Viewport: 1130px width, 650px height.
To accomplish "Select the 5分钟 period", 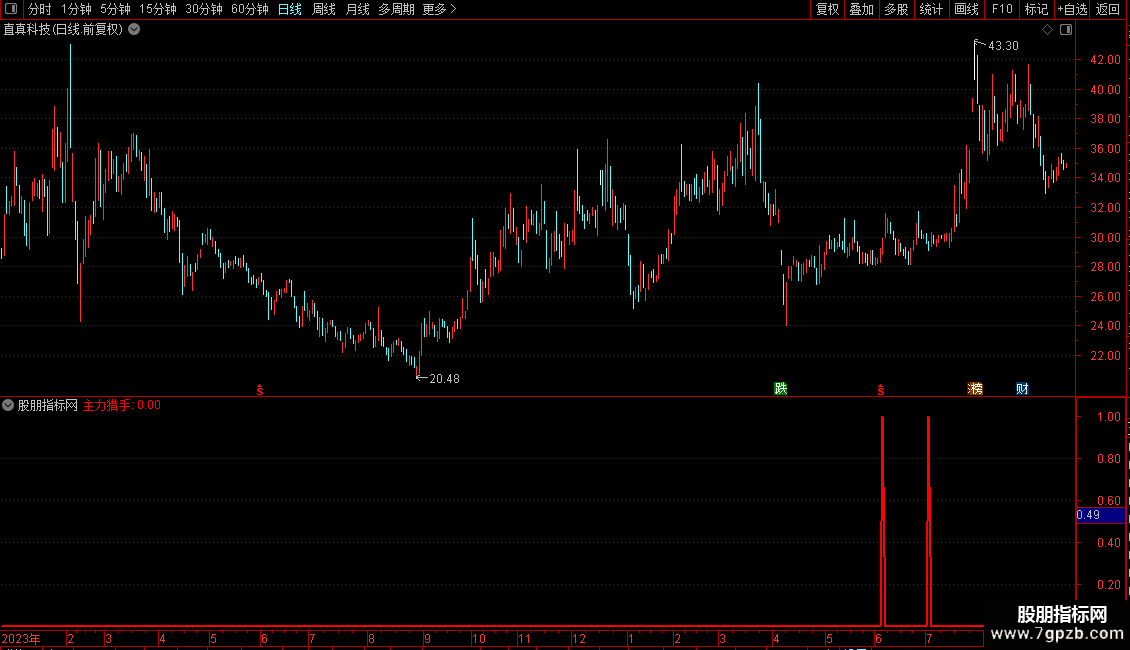I will point(115,9).
